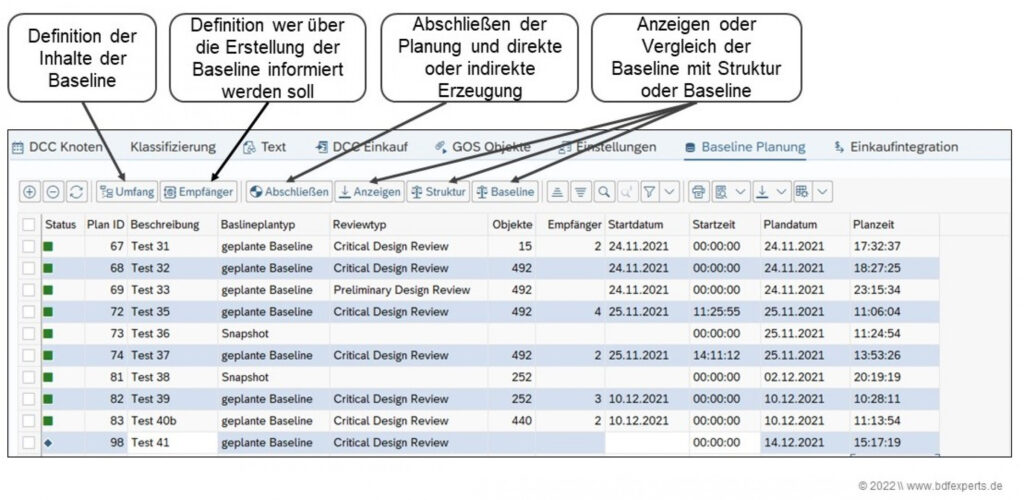Click the print icon in toolbar
The width and height of the screenshot is (1024, 500).
click(x=699, y=192)
